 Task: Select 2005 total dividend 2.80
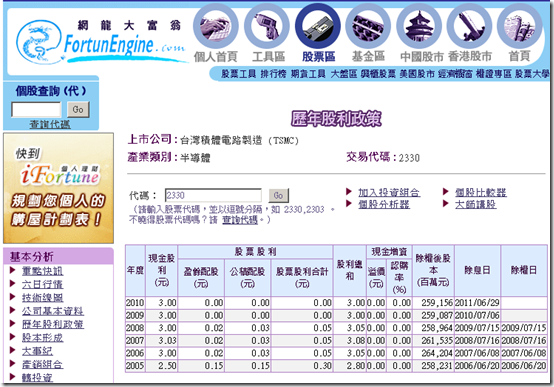(349, 365)
